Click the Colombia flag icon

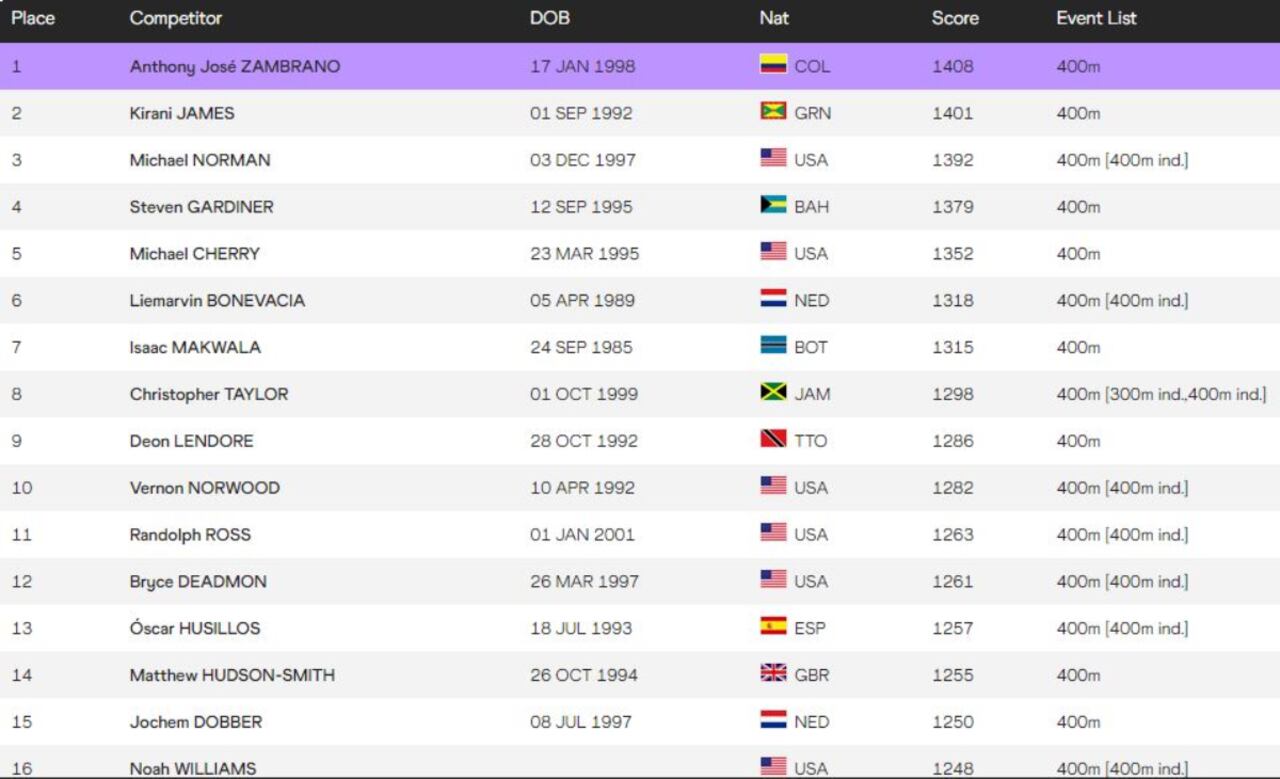click(773, 65)
